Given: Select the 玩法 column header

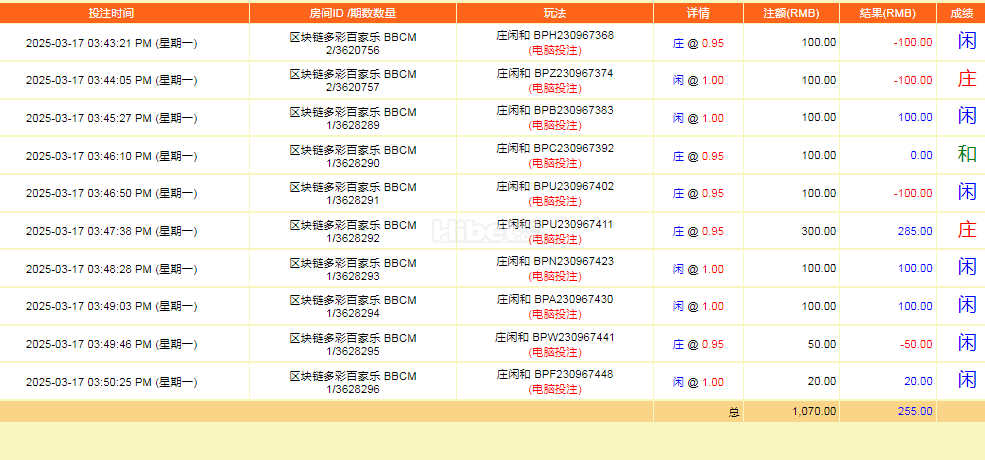Looking at the screenshot, I should tap(554, 13).
